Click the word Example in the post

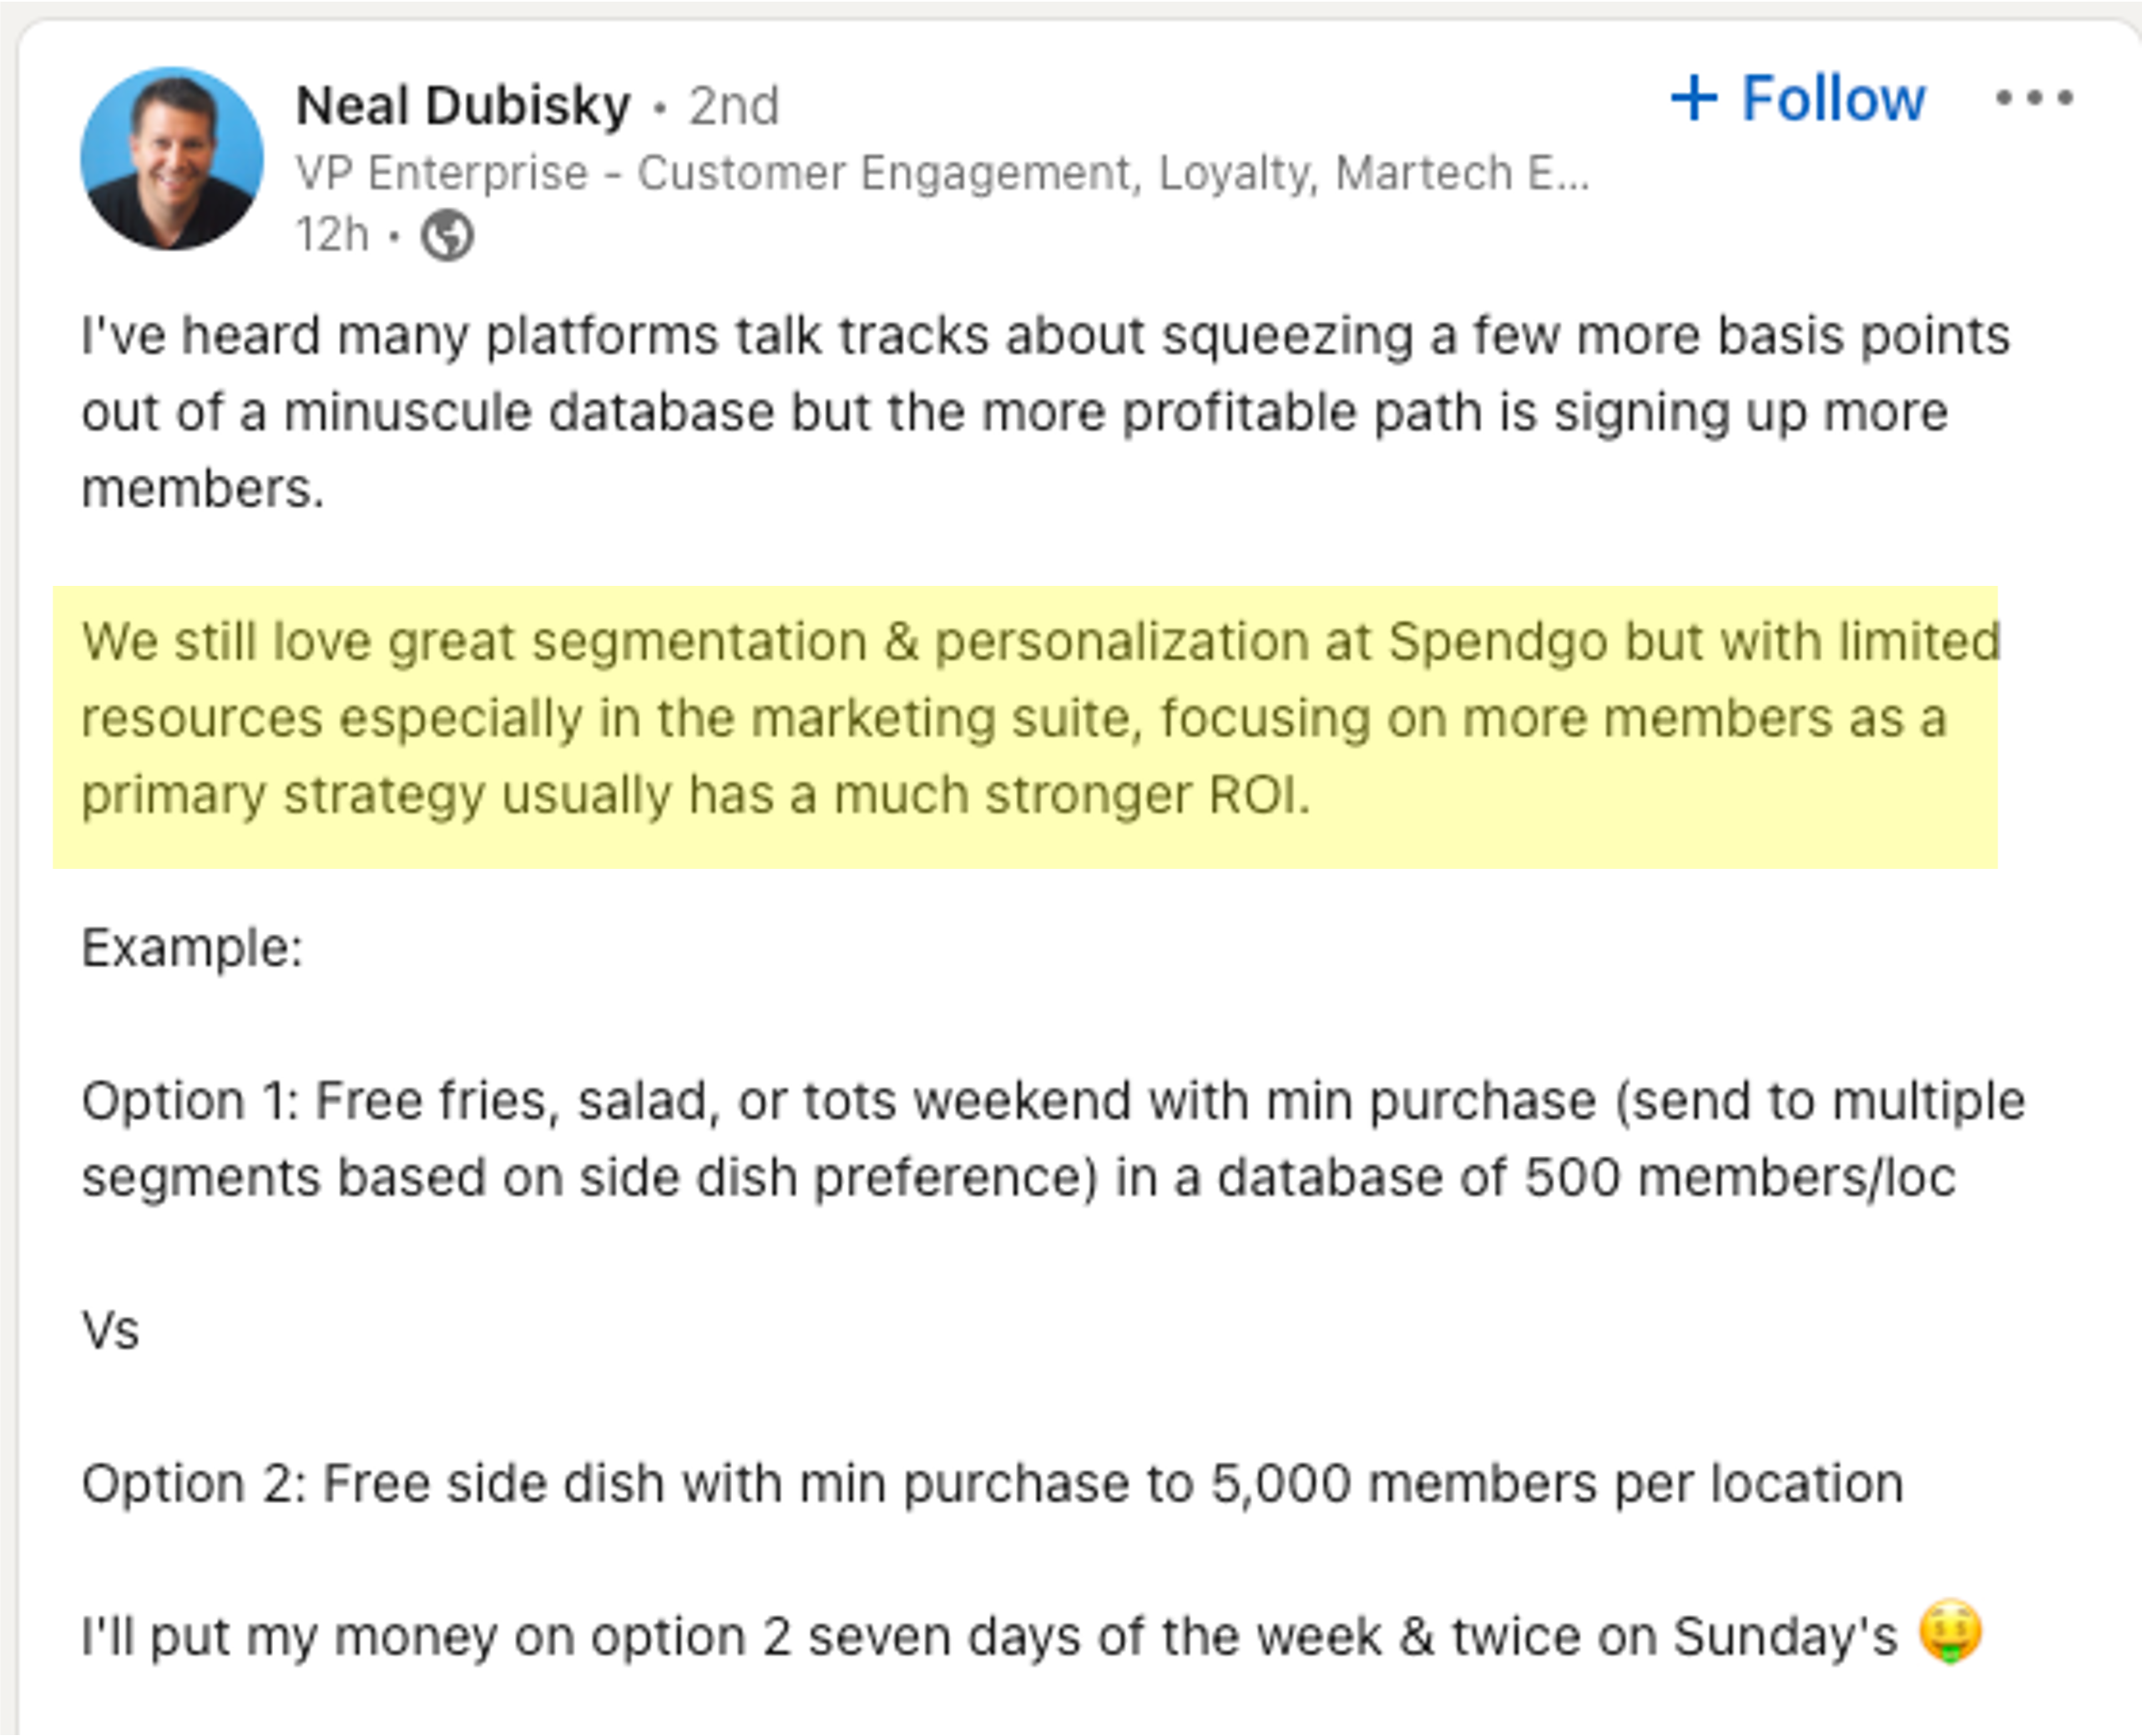(x=193, y=945)
